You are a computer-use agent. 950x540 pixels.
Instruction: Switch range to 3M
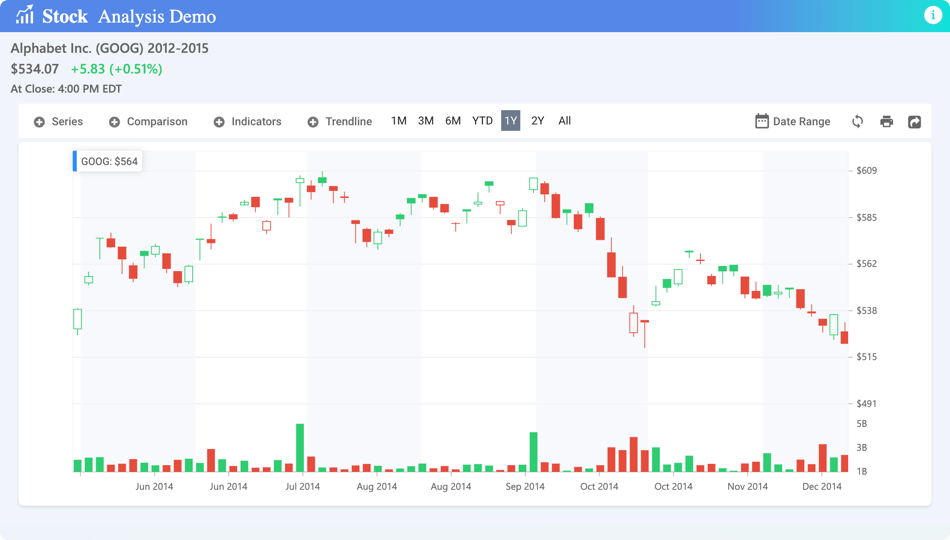[426, 121]
